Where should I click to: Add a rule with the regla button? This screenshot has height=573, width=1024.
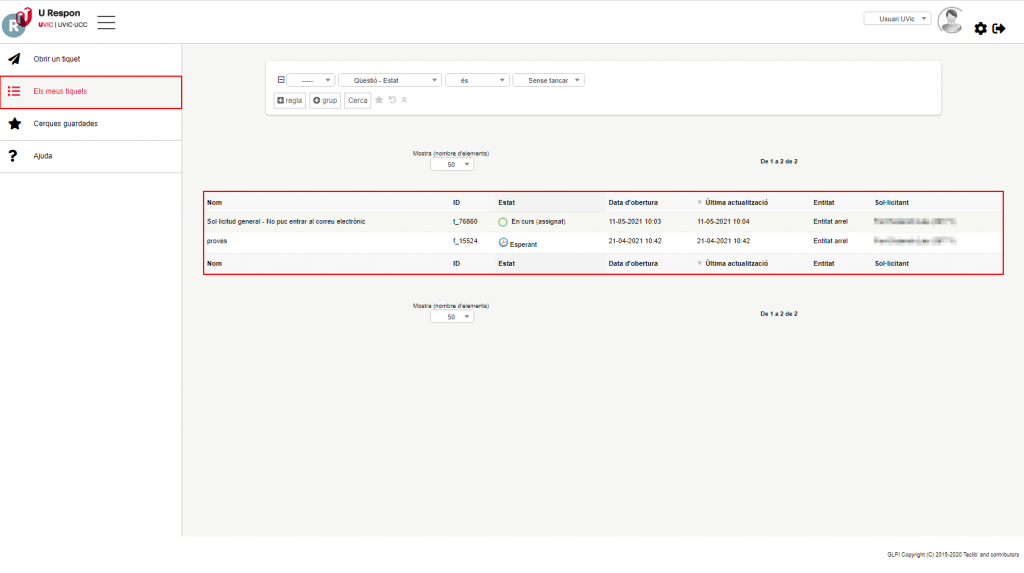pos(289,101)
